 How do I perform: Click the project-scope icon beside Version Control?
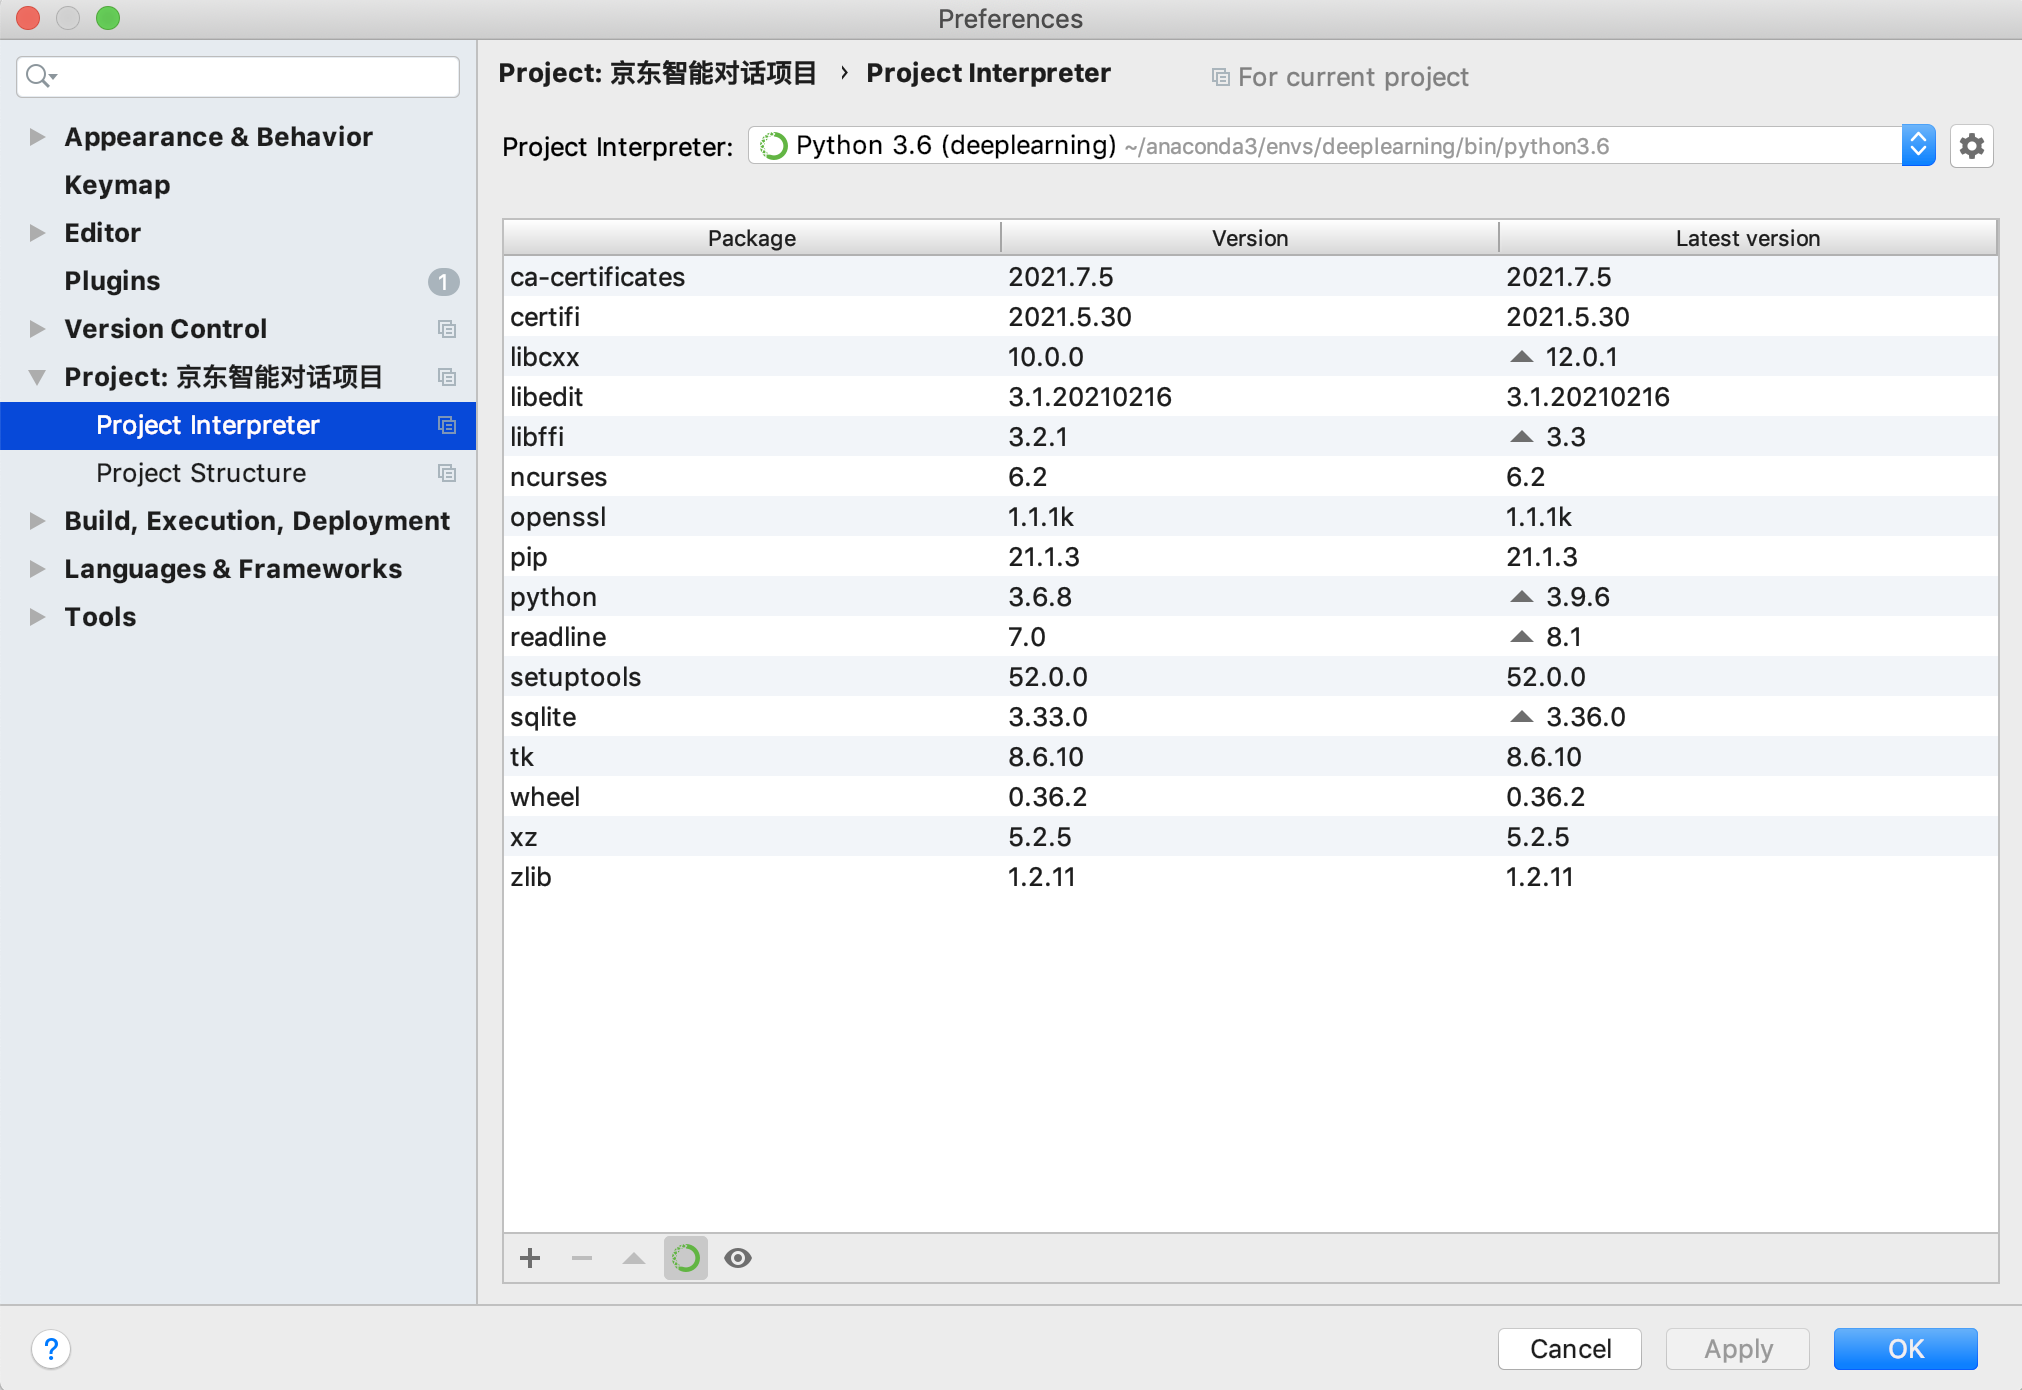coord(447,329)
